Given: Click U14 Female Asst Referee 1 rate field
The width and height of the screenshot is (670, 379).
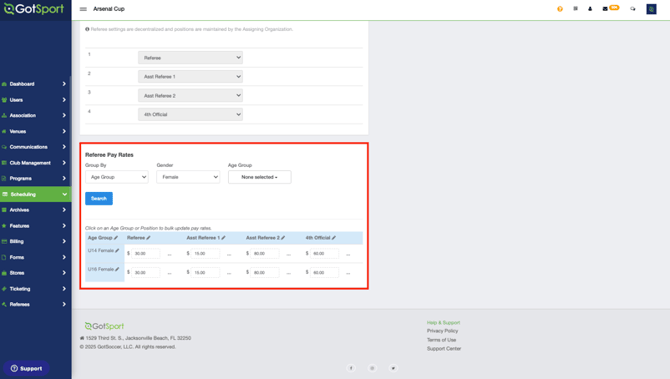Looking at the screenshot, I should [206, 253].
